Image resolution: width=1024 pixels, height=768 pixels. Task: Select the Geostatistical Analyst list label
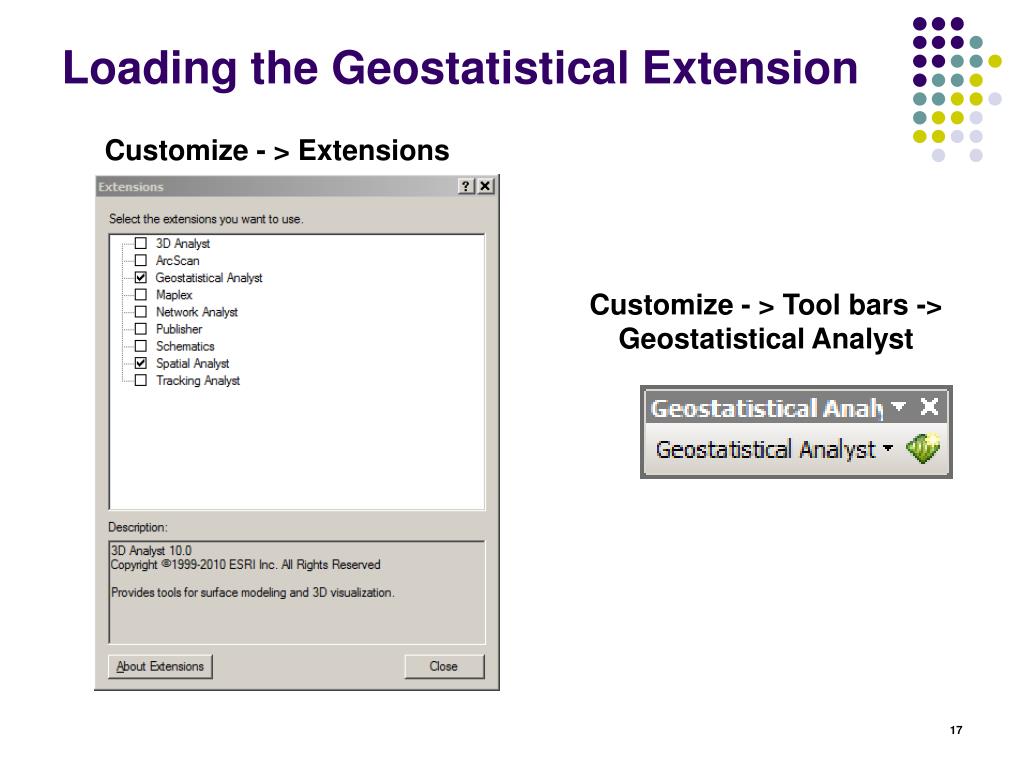[x=209, y=278]
